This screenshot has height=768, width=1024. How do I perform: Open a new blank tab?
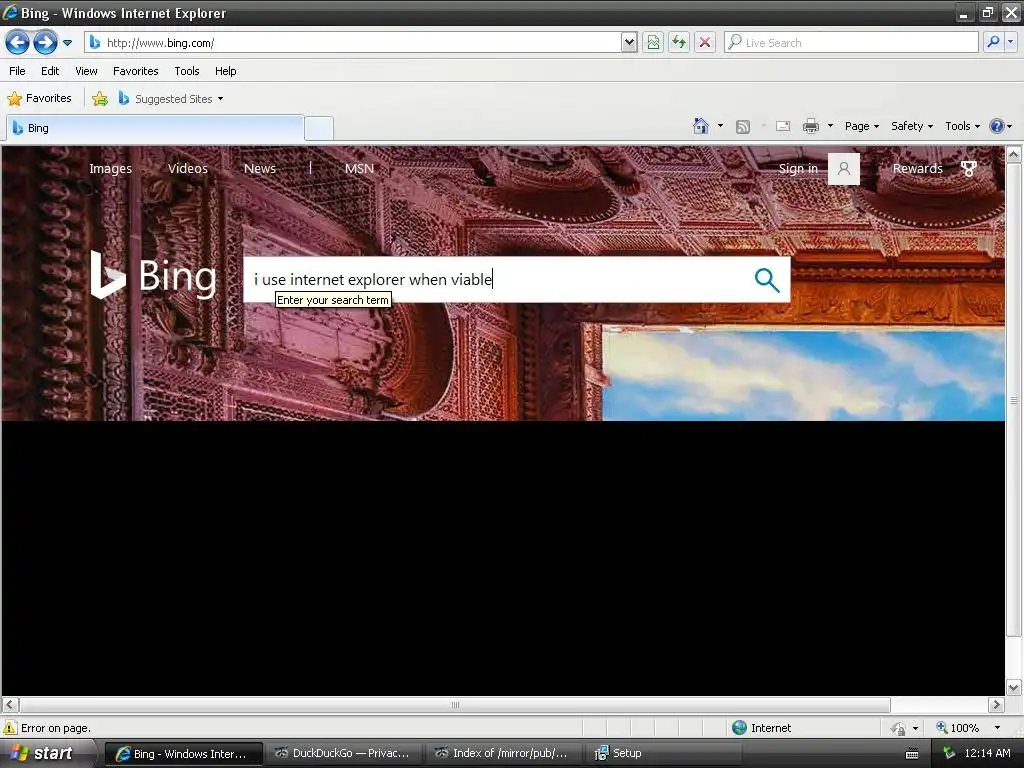[x=319, y=128]
